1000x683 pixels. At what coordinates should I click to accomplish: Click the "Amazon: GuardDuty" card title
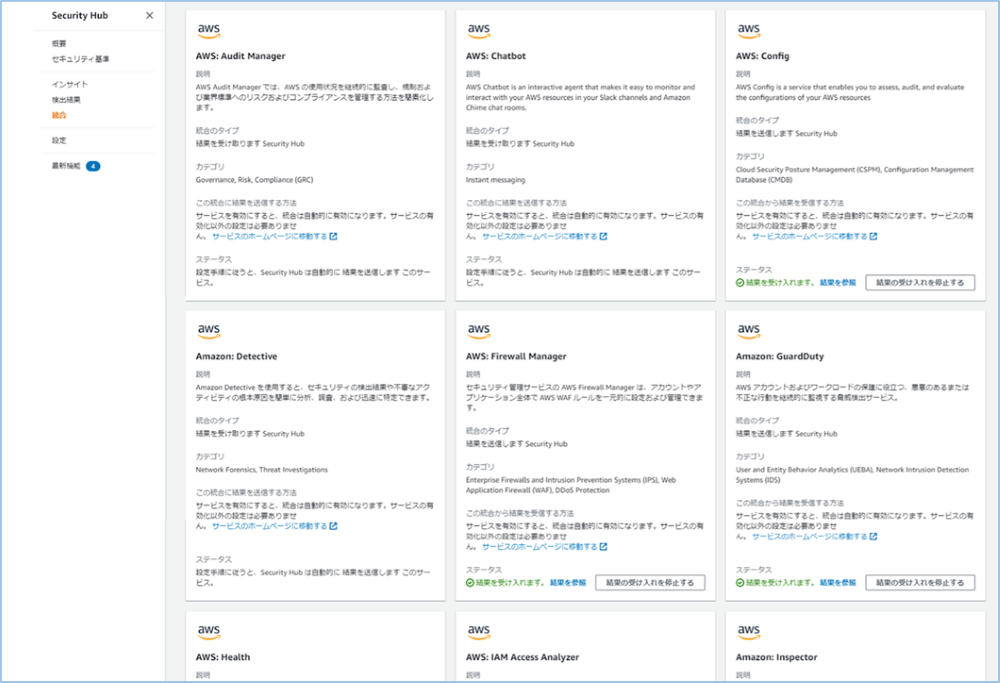[779, 356]
